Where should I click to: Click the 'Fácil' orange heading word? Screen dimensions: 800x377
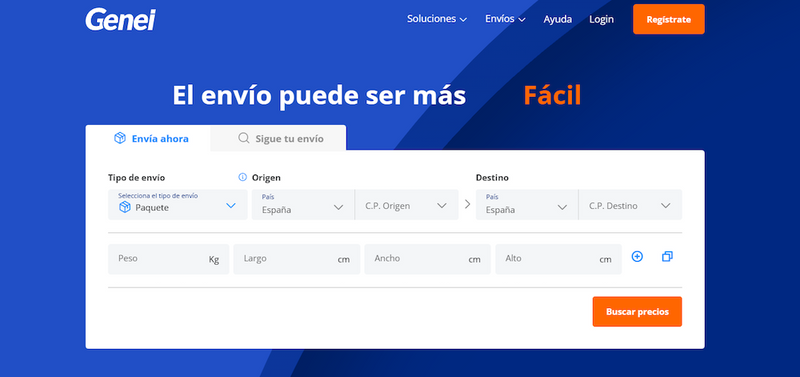click(x=553, y=95)
